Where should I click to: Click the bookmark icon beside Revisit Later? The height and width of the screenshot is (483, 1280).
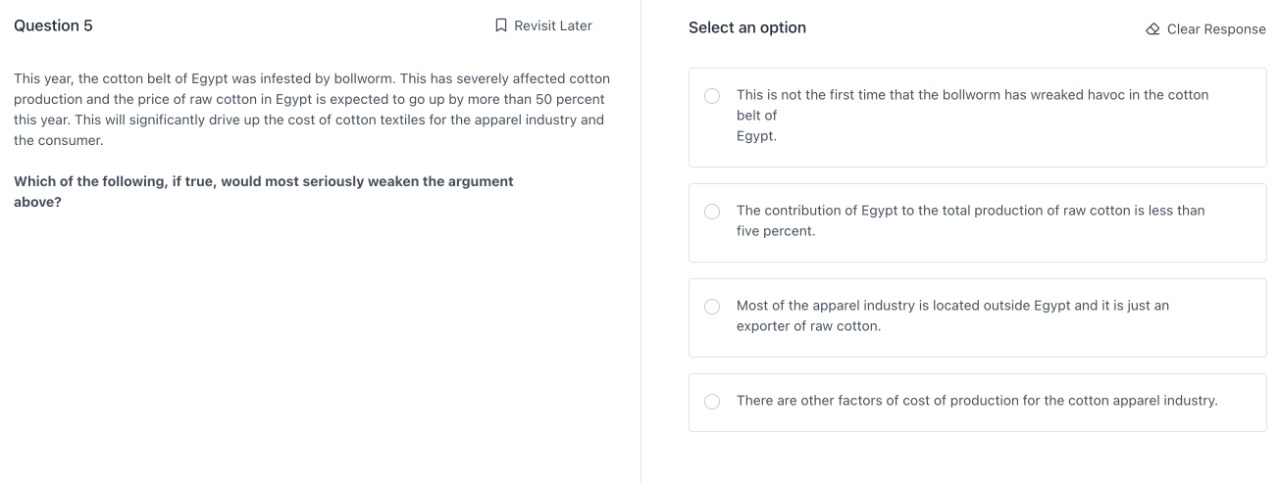501,26
